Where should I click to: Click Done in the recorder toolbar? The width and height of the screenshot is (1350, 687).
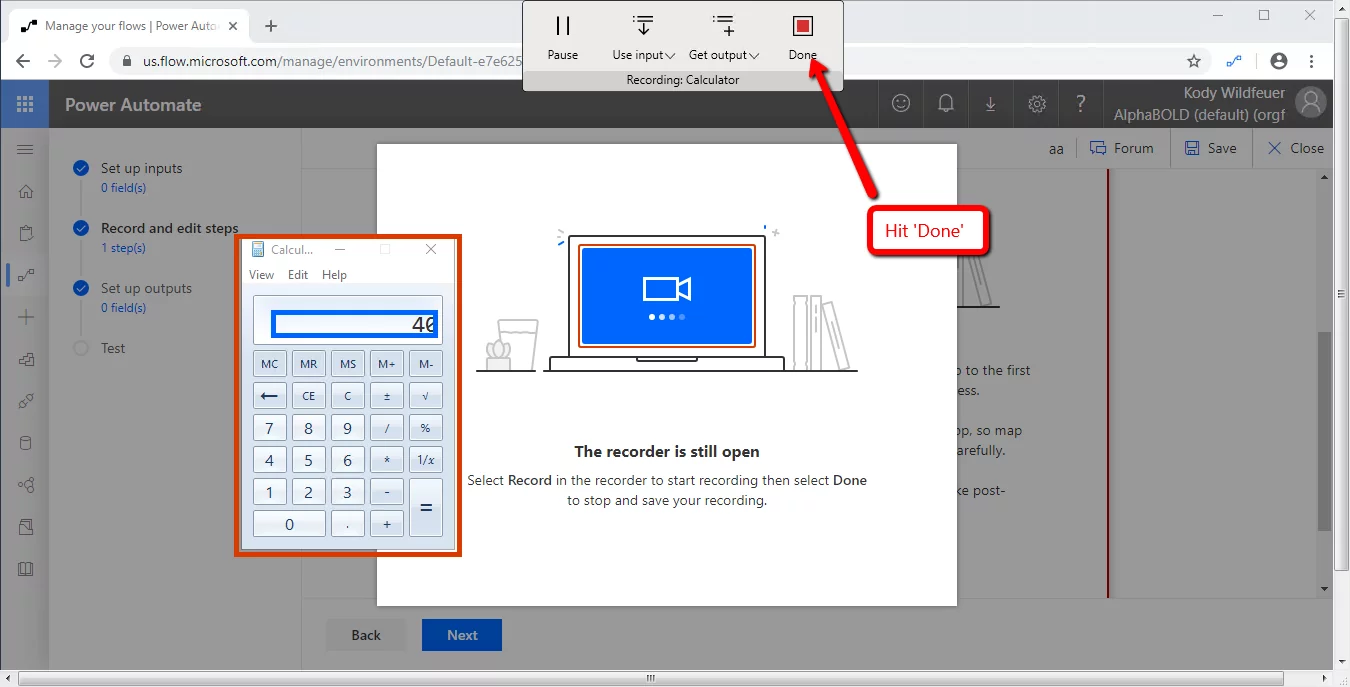[802, 37]
